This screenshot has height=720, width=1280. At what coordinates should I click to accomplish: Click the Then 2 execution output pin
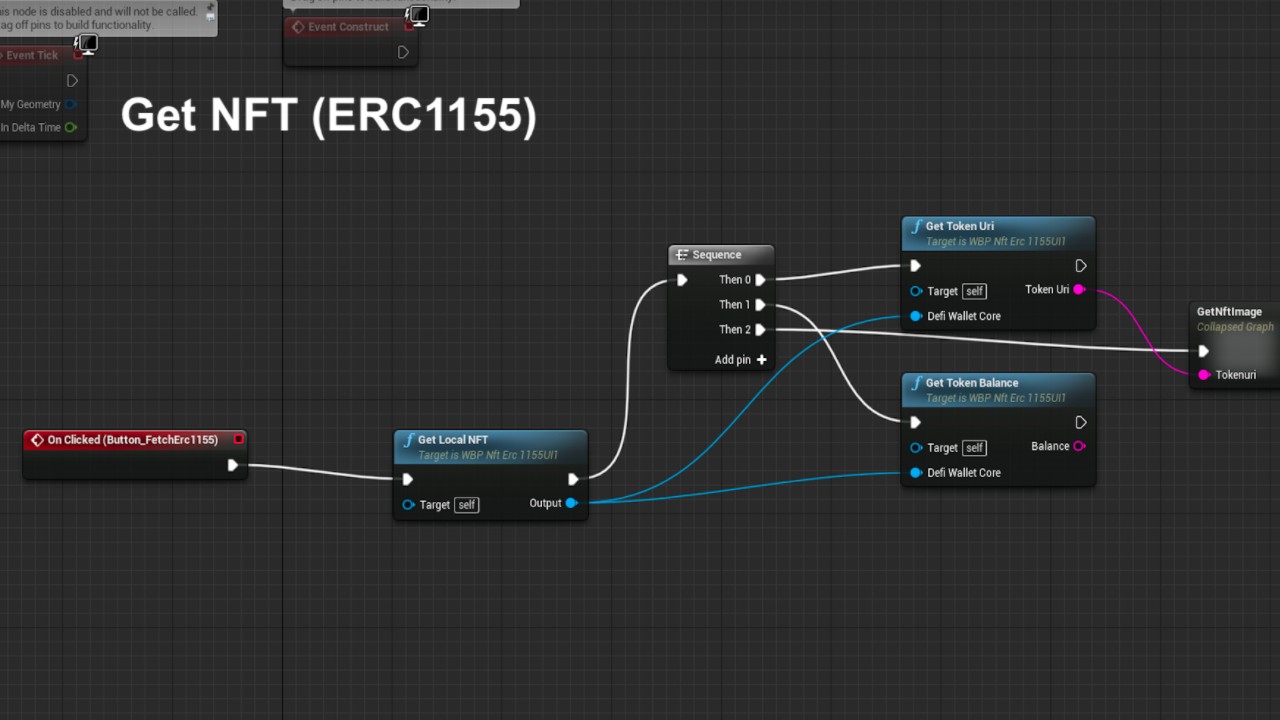(761, 330)
